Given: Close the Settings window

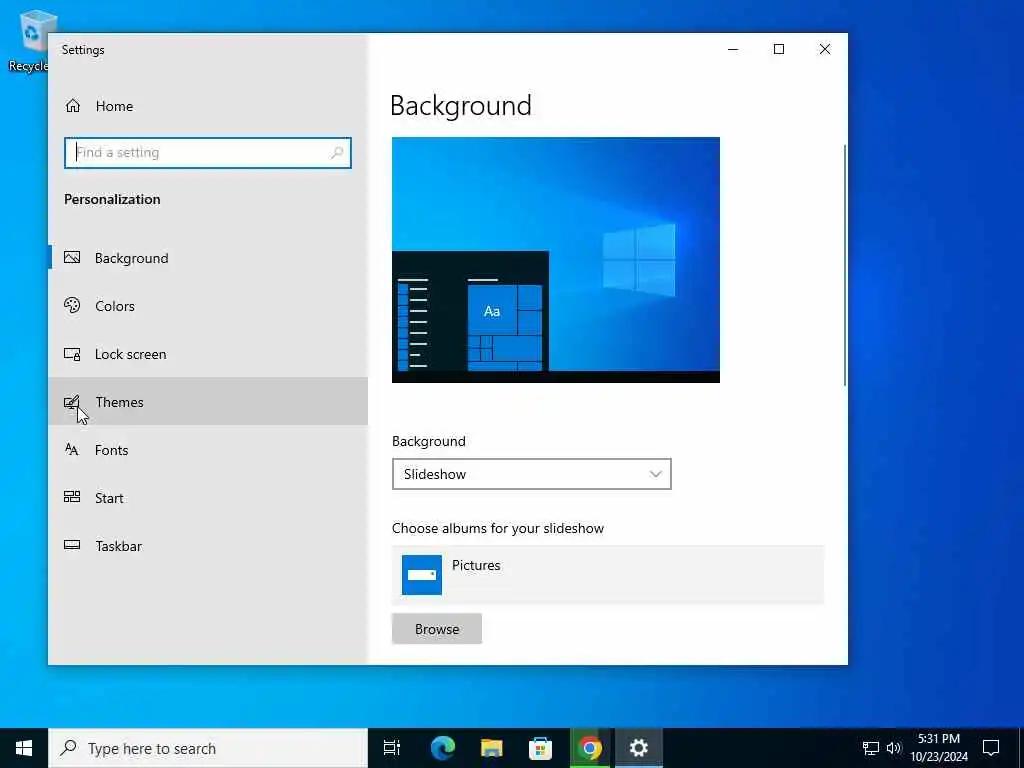Looking at the screenshot, I should coord(825,50).
